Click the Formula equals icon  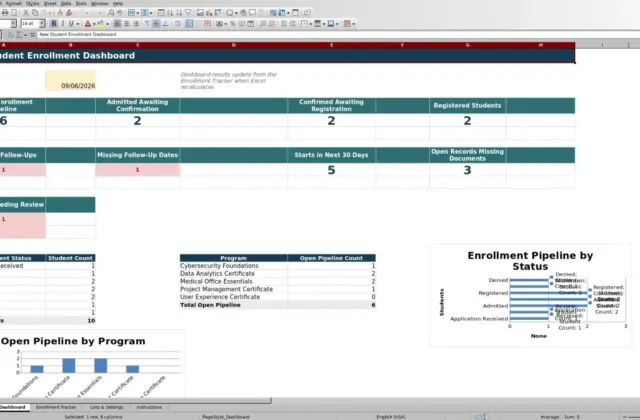(x=32, y=35)
